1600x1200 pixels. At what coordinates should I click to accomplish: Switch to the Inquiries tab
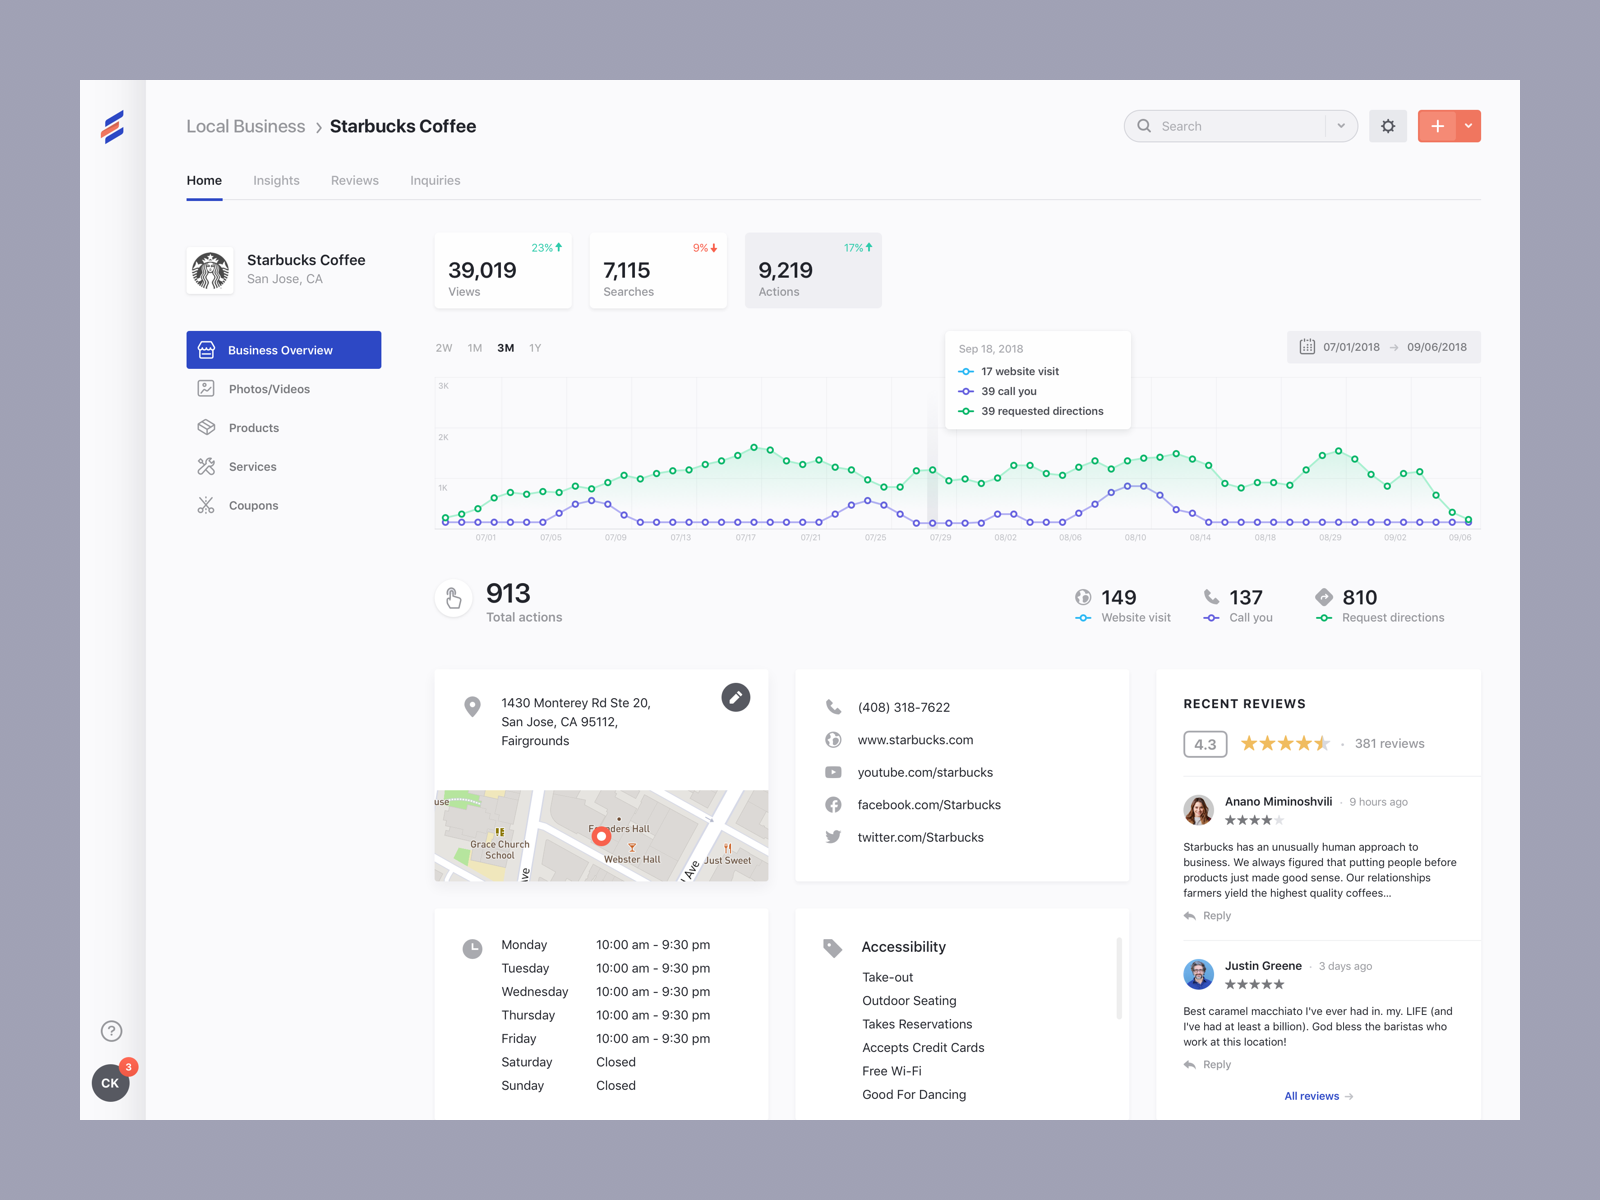coord(435,181)
